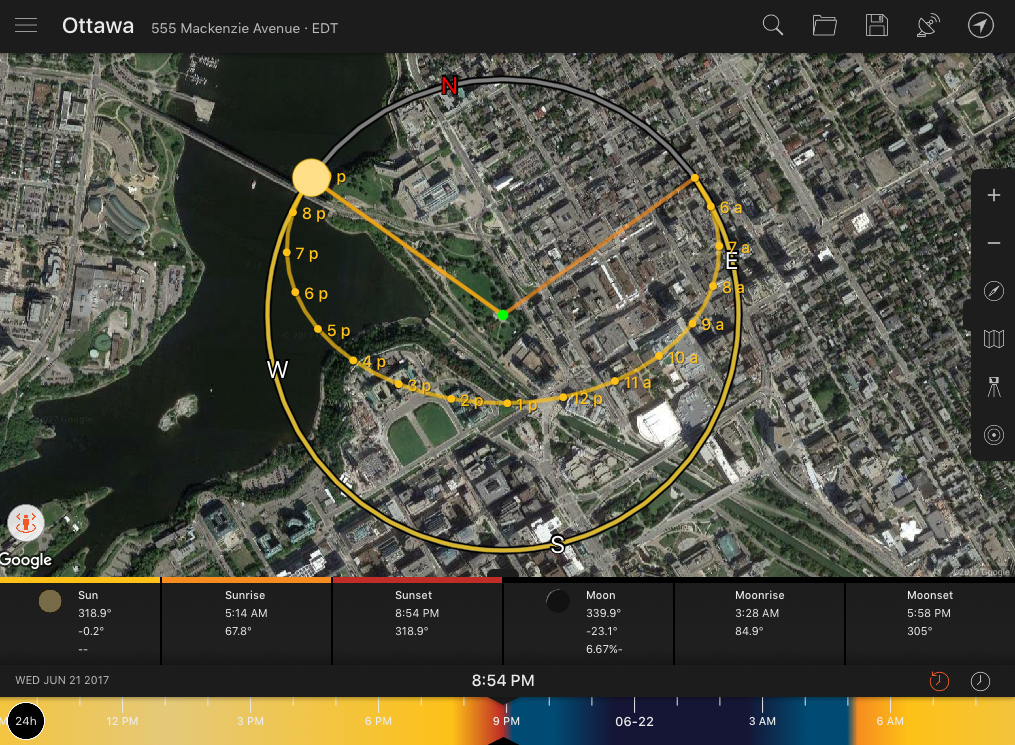Click the satellite dish icon
1015x745 pixels.
(928, 26)
